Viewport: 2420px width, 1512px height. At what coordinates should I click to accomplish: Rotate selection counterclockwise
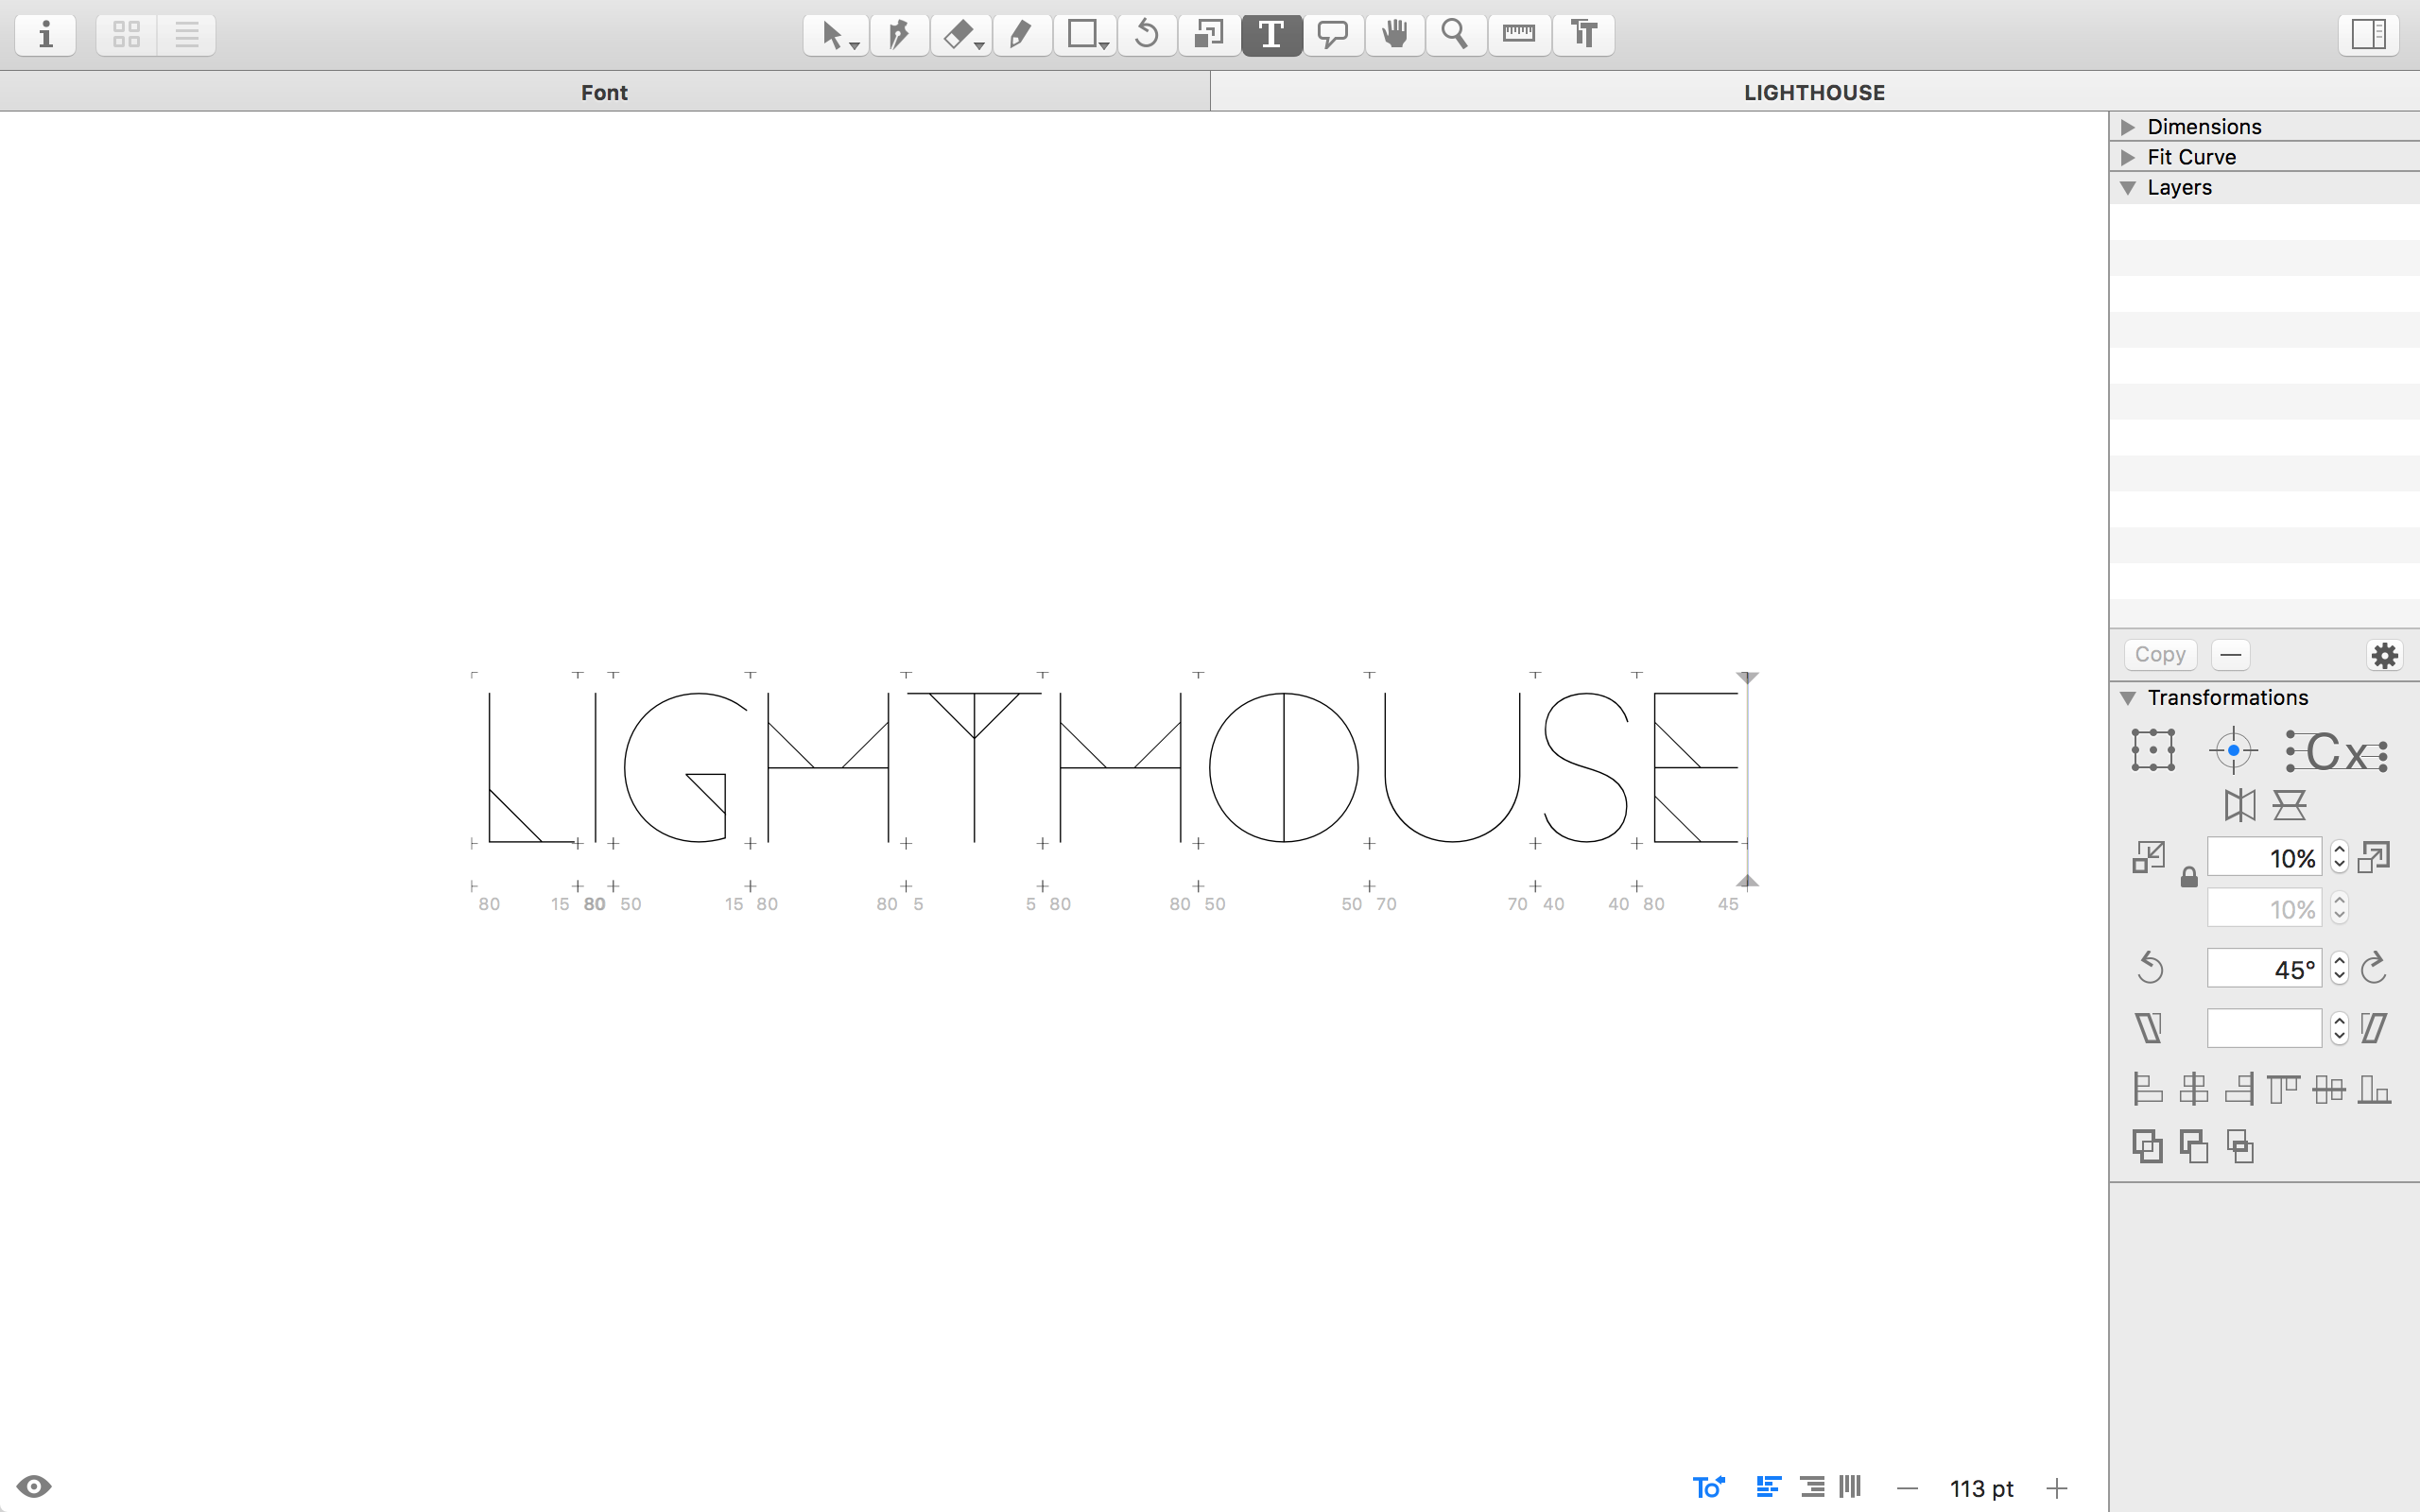[2150, 968]
